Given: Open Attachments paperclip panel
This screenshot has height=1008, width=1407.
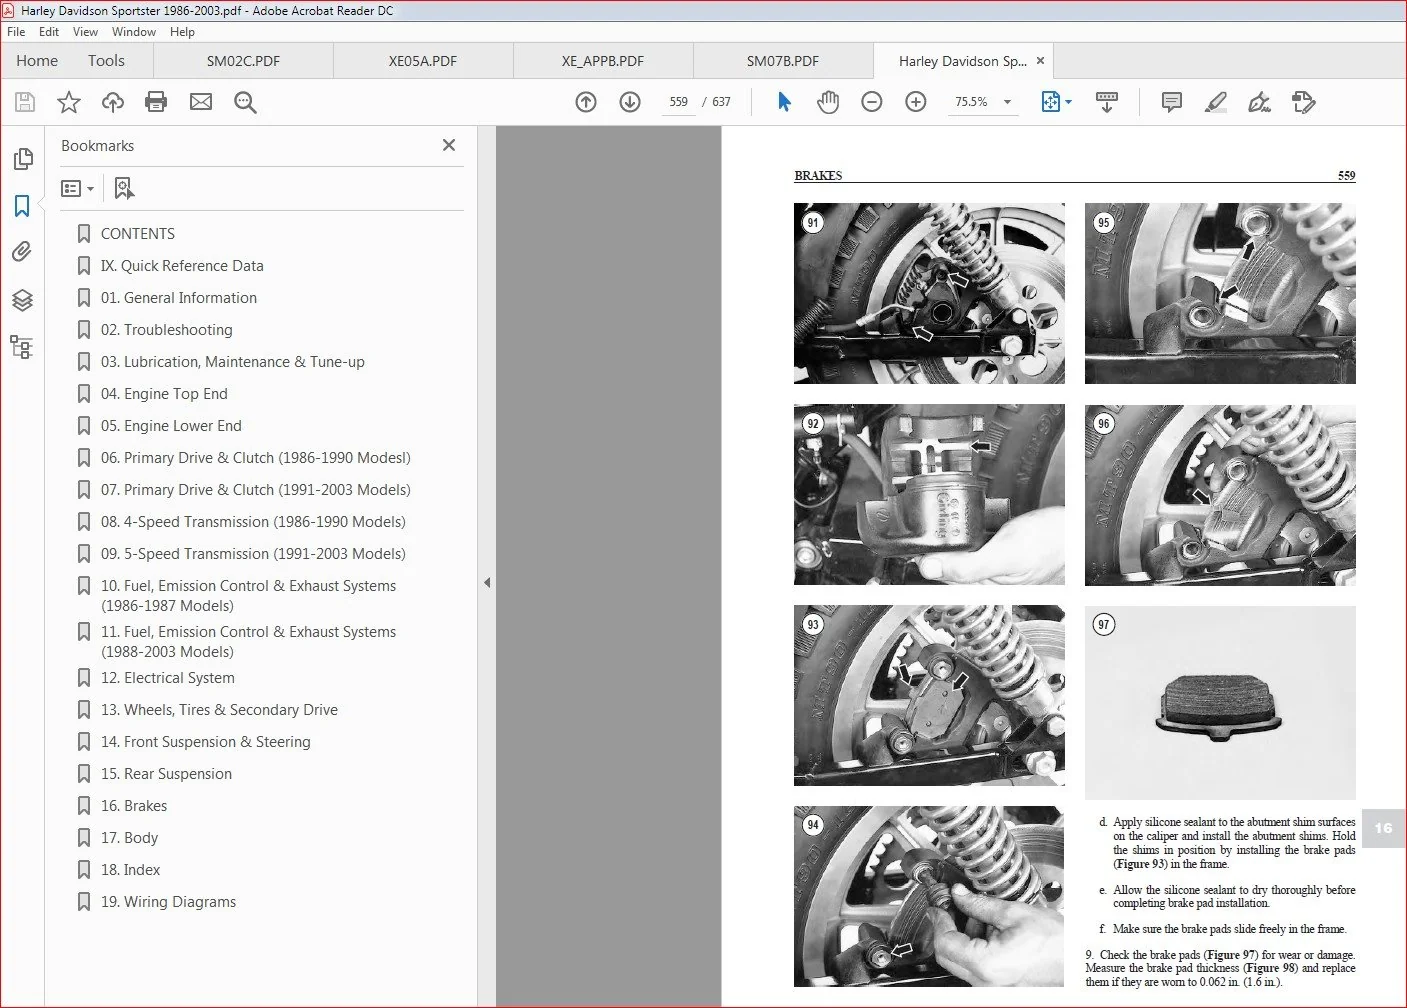Looking at the screenshot, I should tap(22, 252).
